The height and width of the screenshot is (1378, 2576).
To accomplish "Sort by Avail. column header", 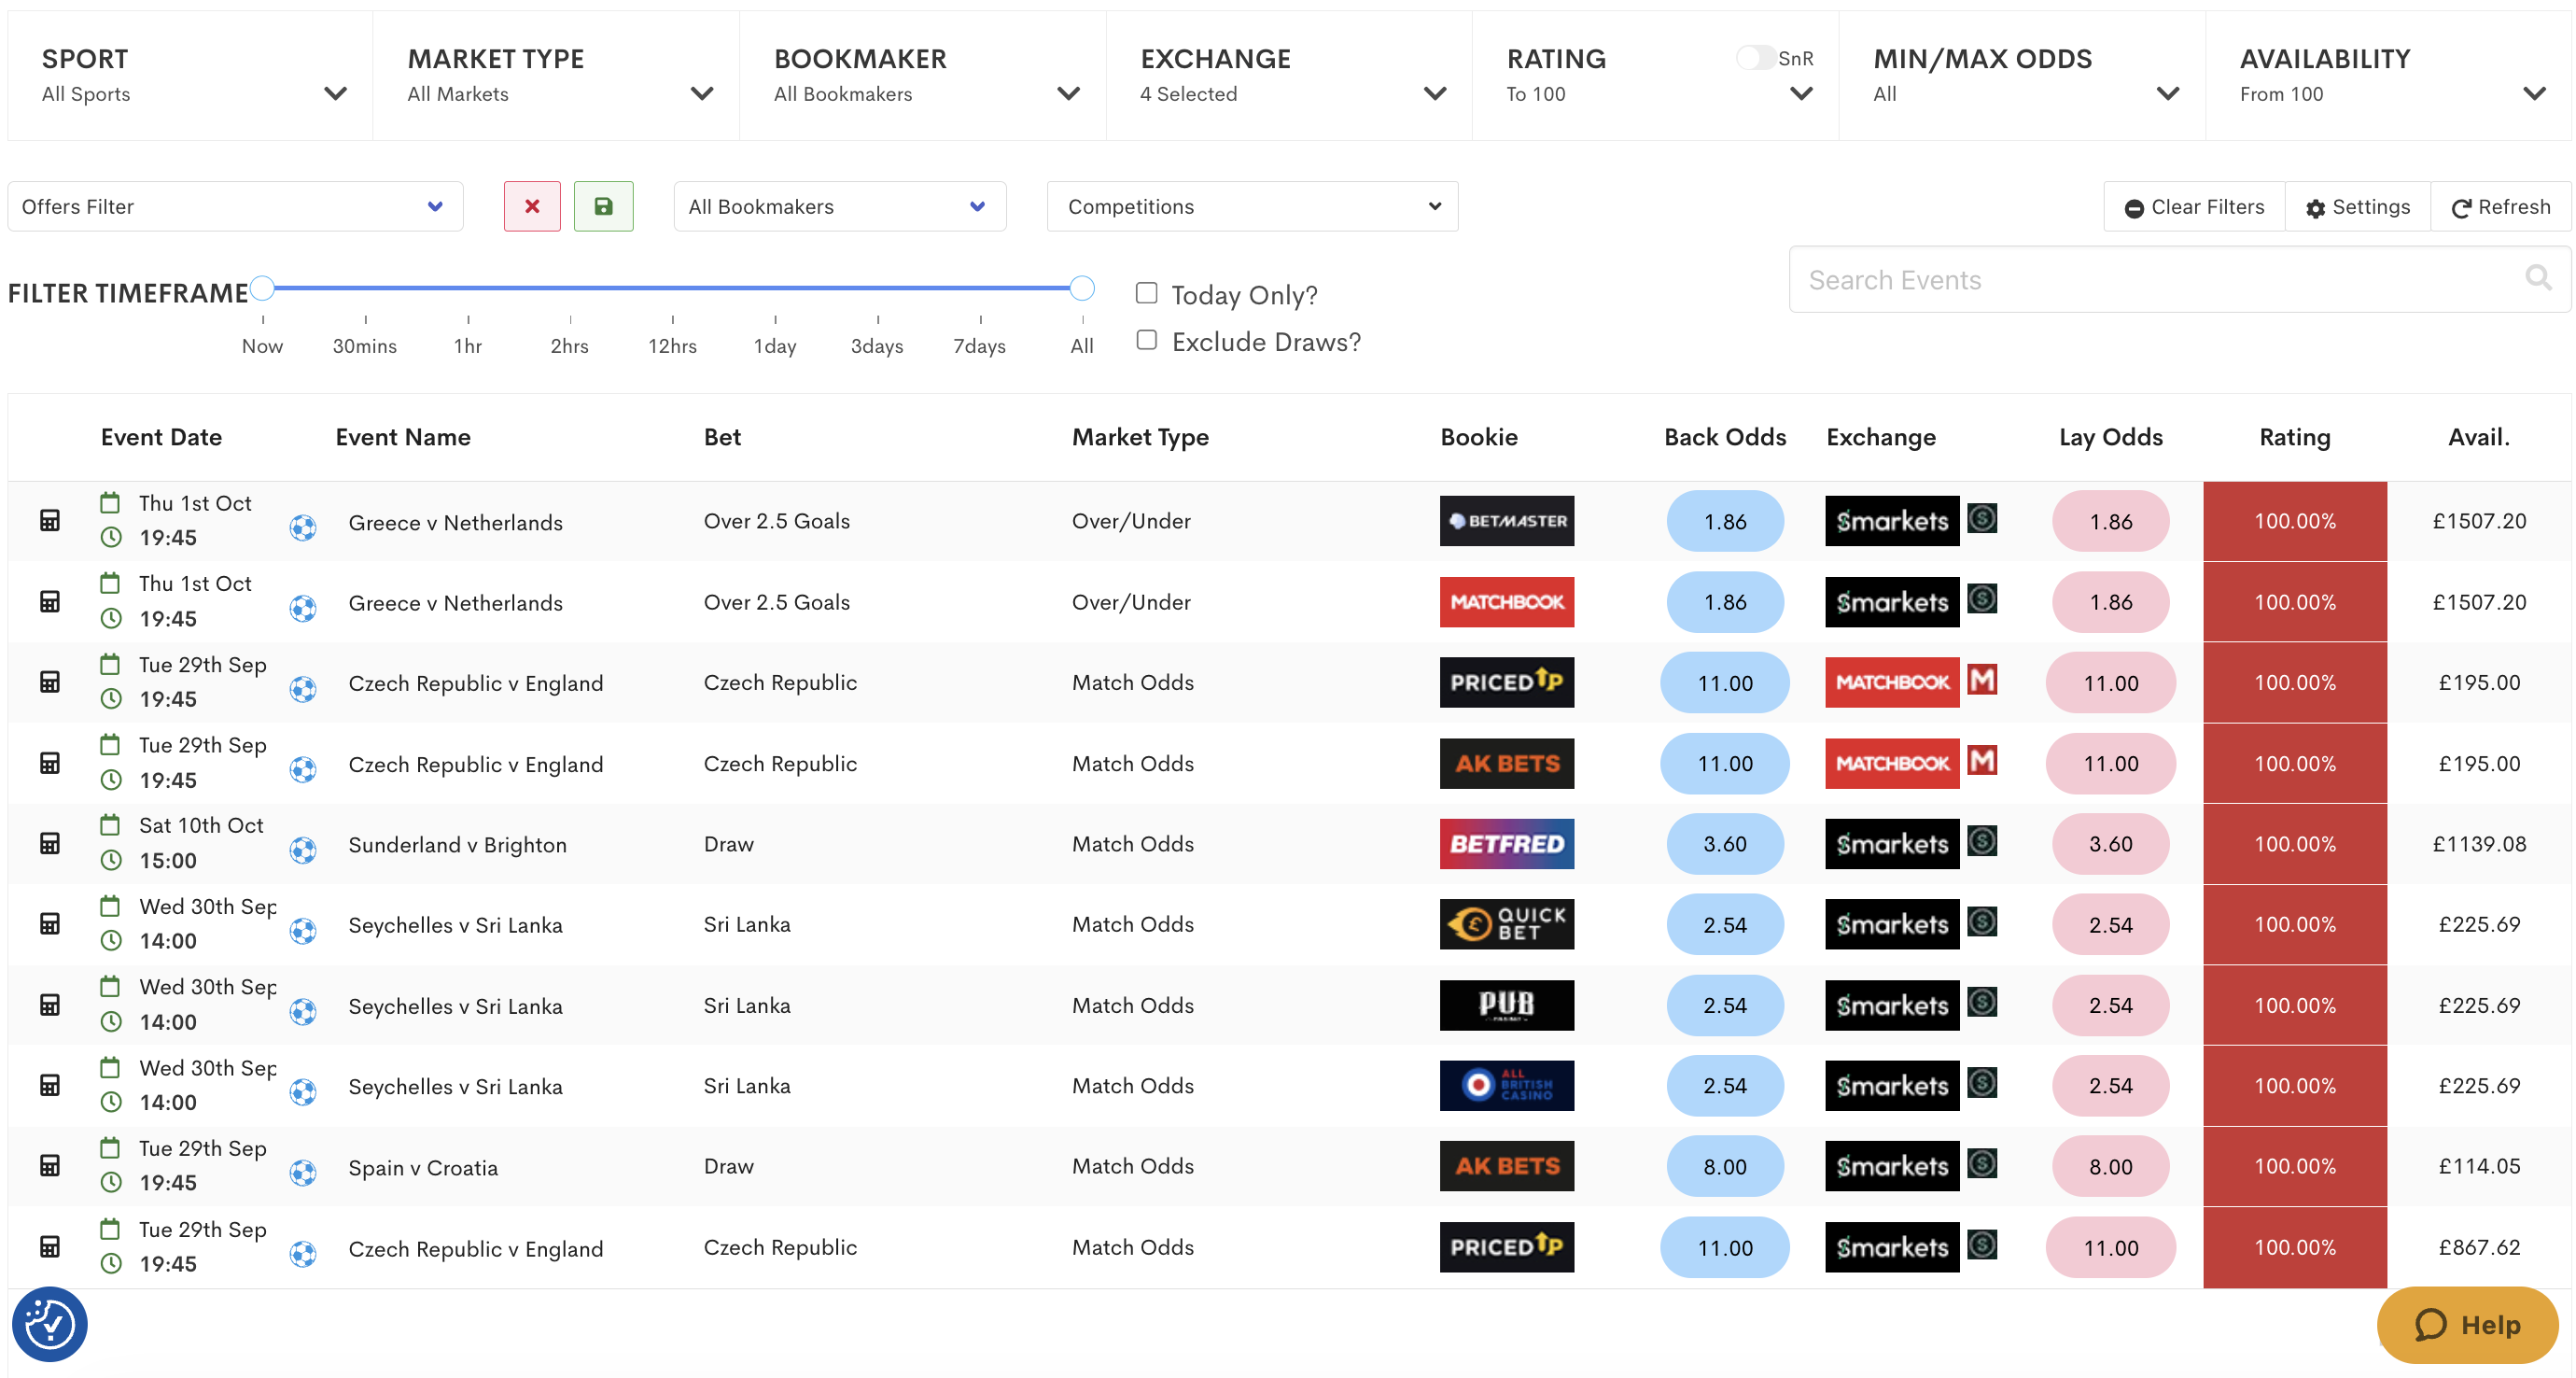I will click(x=2478, y=437).
